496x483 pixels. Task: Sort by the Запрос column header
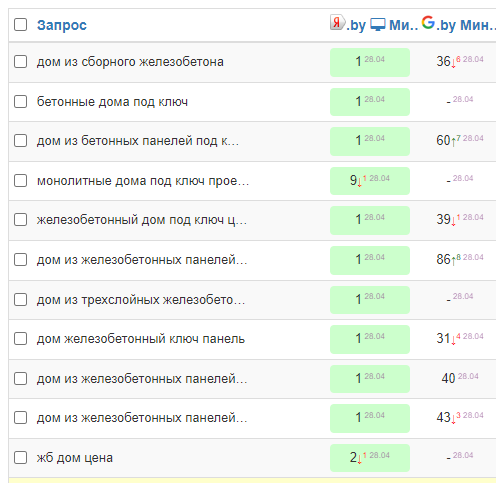[62, 25]
